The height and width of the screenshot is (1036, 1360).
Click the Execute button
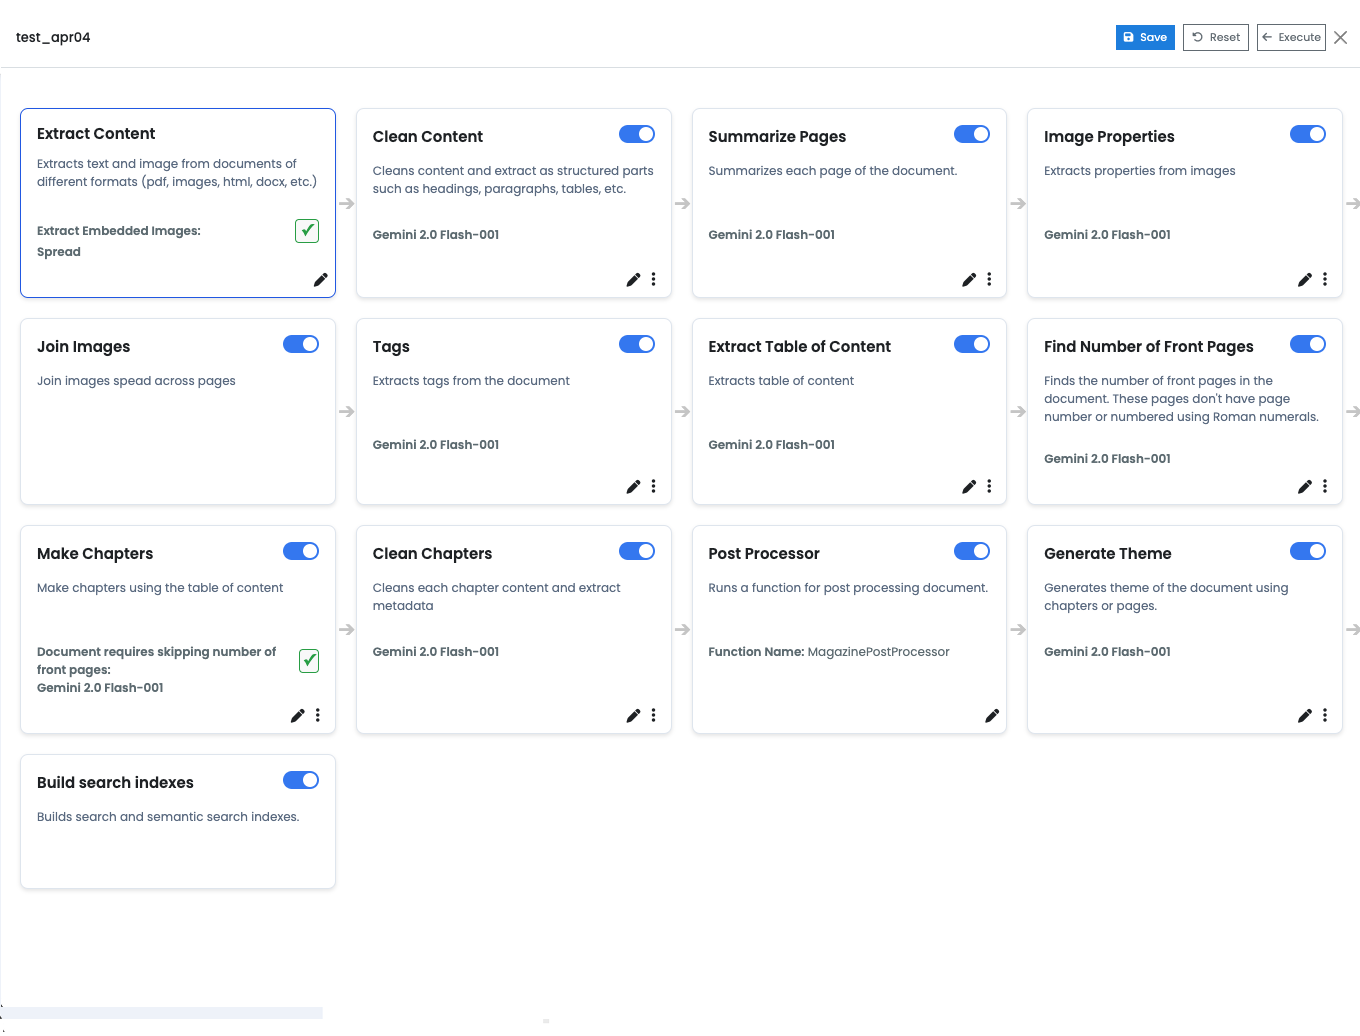click(1291, 37)
